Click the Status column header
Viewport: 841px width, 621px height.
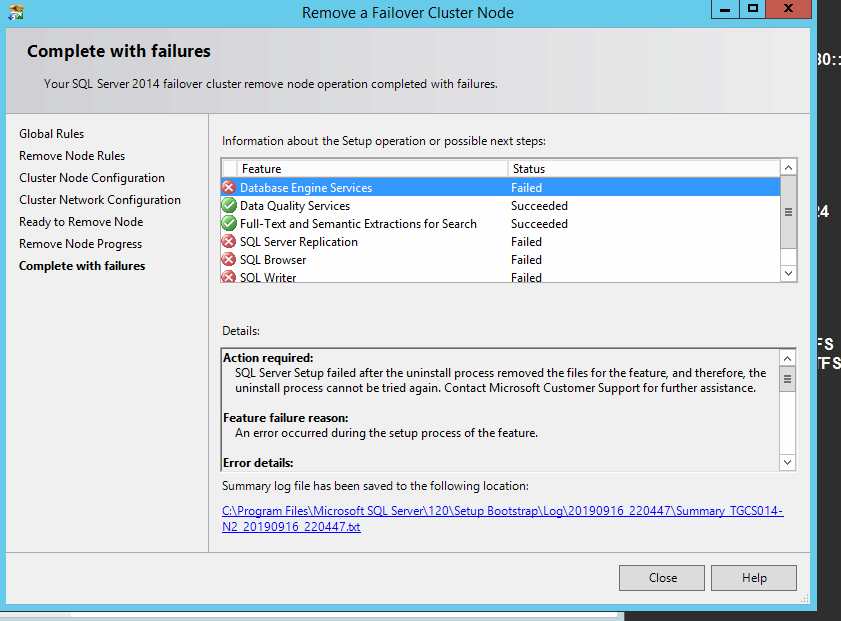530,168
